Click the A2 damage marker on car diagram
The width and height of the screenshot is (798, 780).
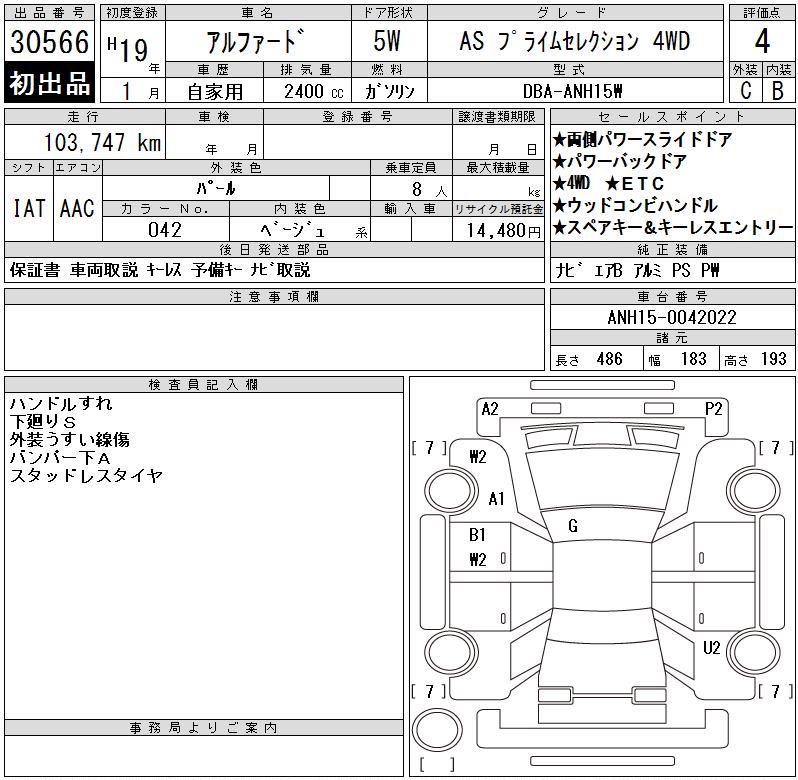(490, 408)
